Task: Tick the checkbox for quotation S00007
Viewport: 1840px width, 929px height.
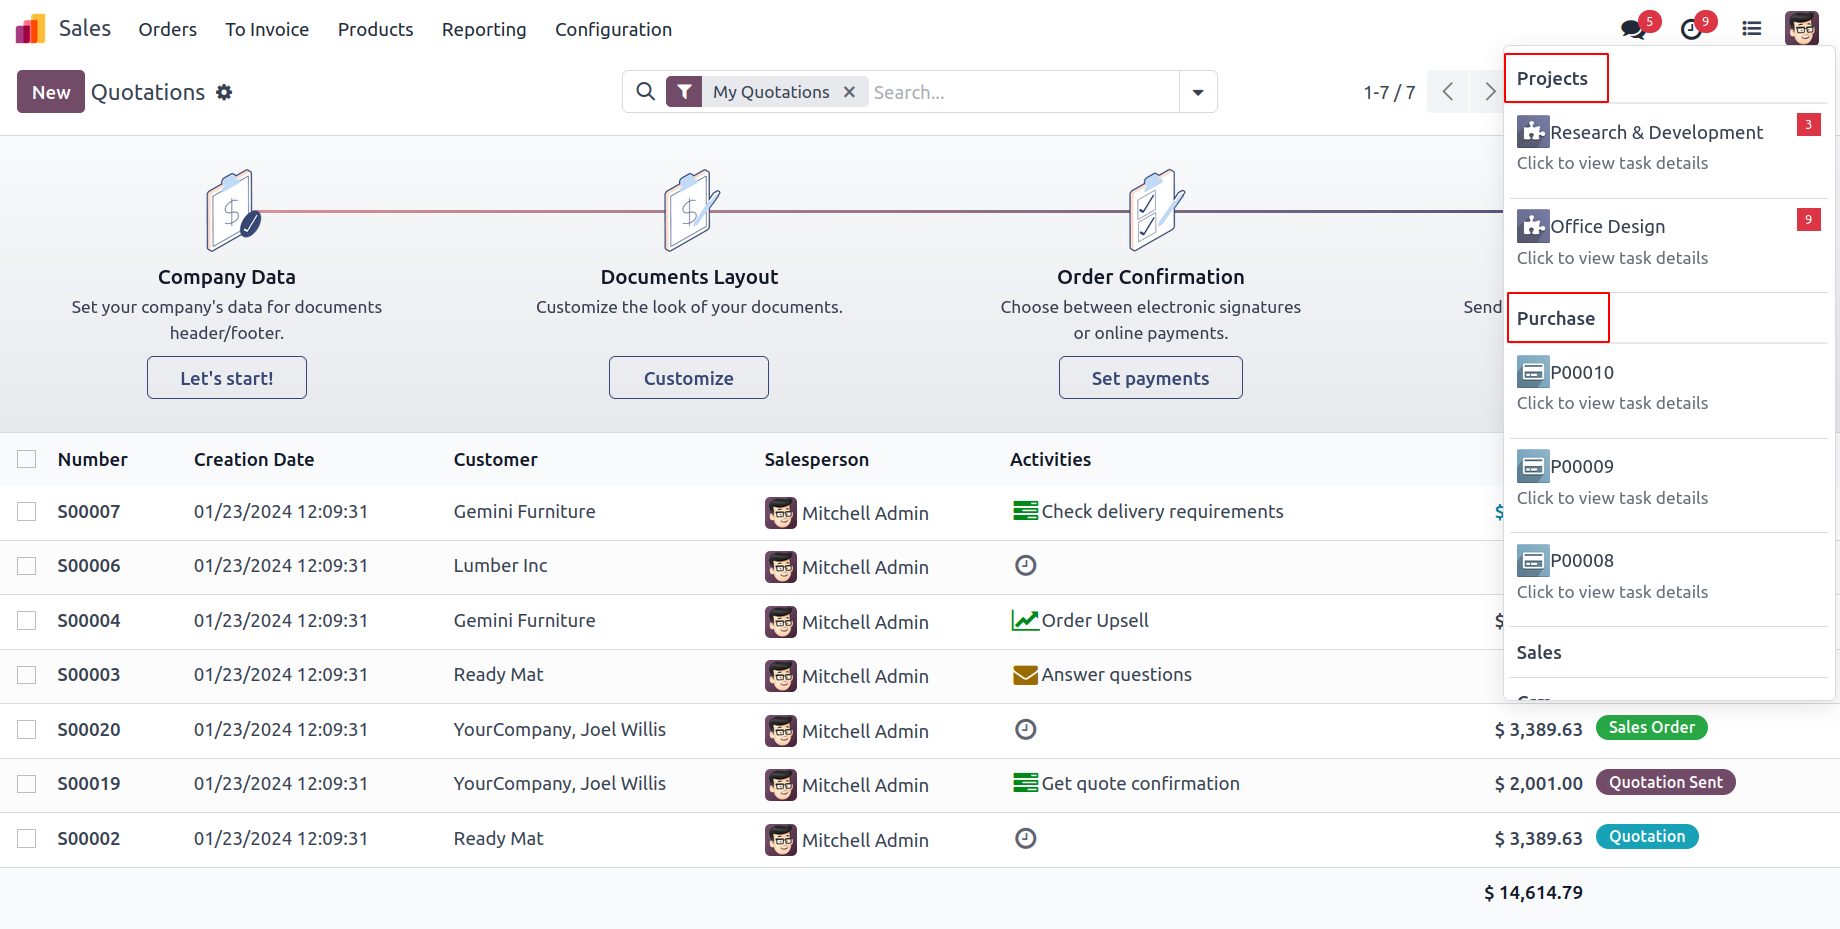Action: pyautogui.click(x=27, y=512)
